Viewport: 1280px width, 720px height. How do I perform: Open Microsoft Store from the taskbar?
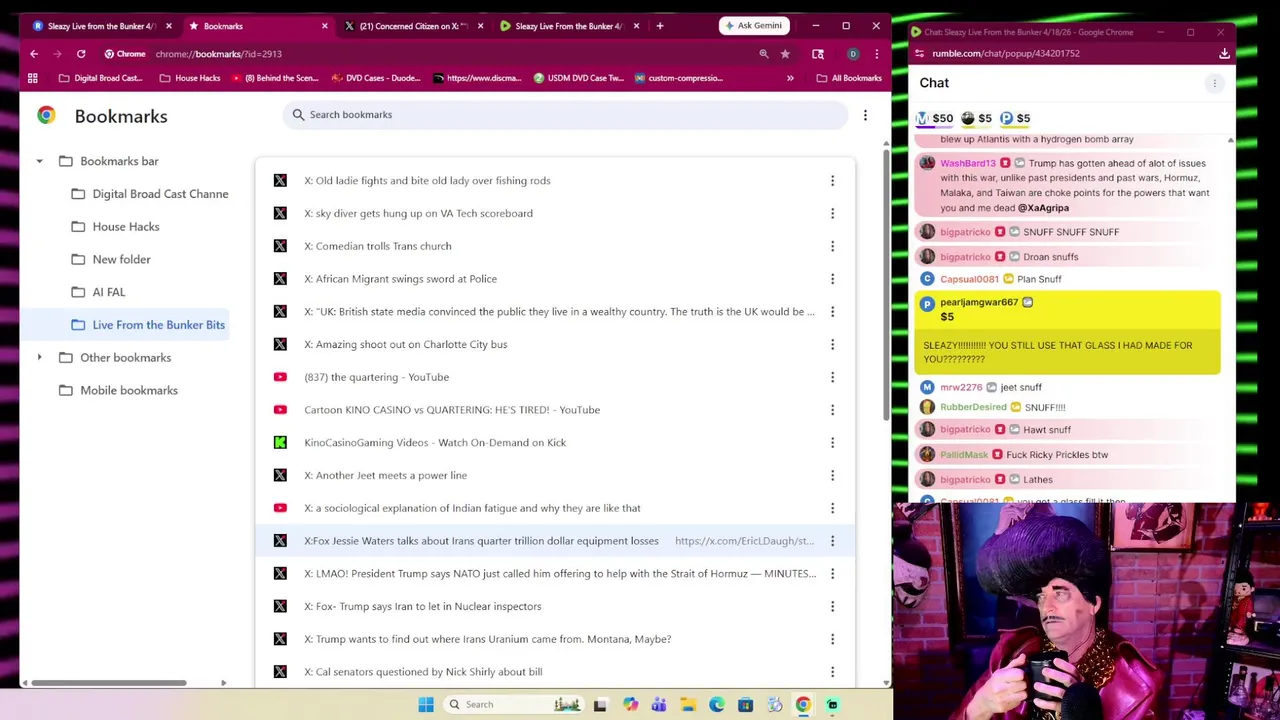click(x=745, y=705)
